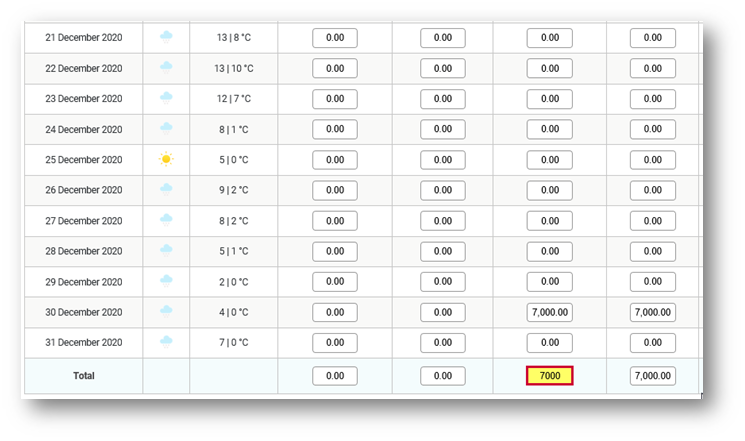Select the 24 December 2020 date cell
The image size is (745, 441).
tap(84, 129)
